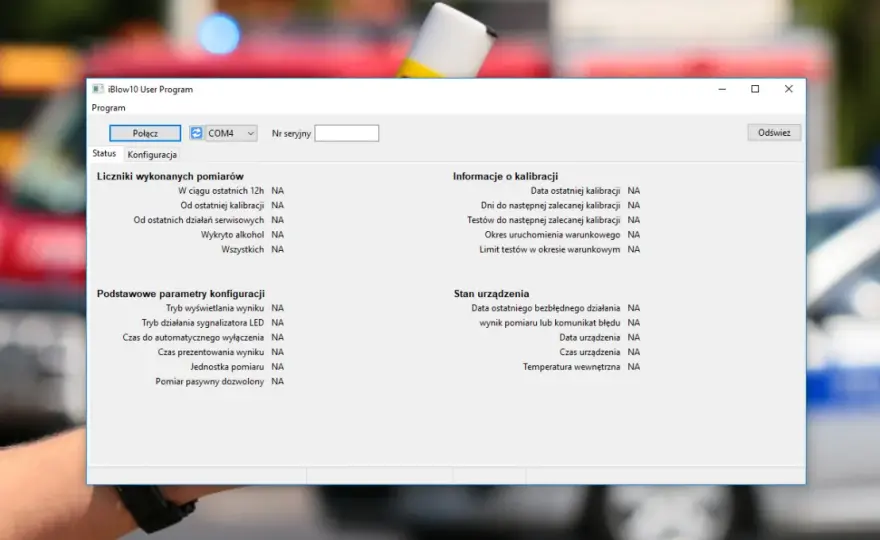
Task: Switch to the Konfiguracja tab
Action: (152, 154)
